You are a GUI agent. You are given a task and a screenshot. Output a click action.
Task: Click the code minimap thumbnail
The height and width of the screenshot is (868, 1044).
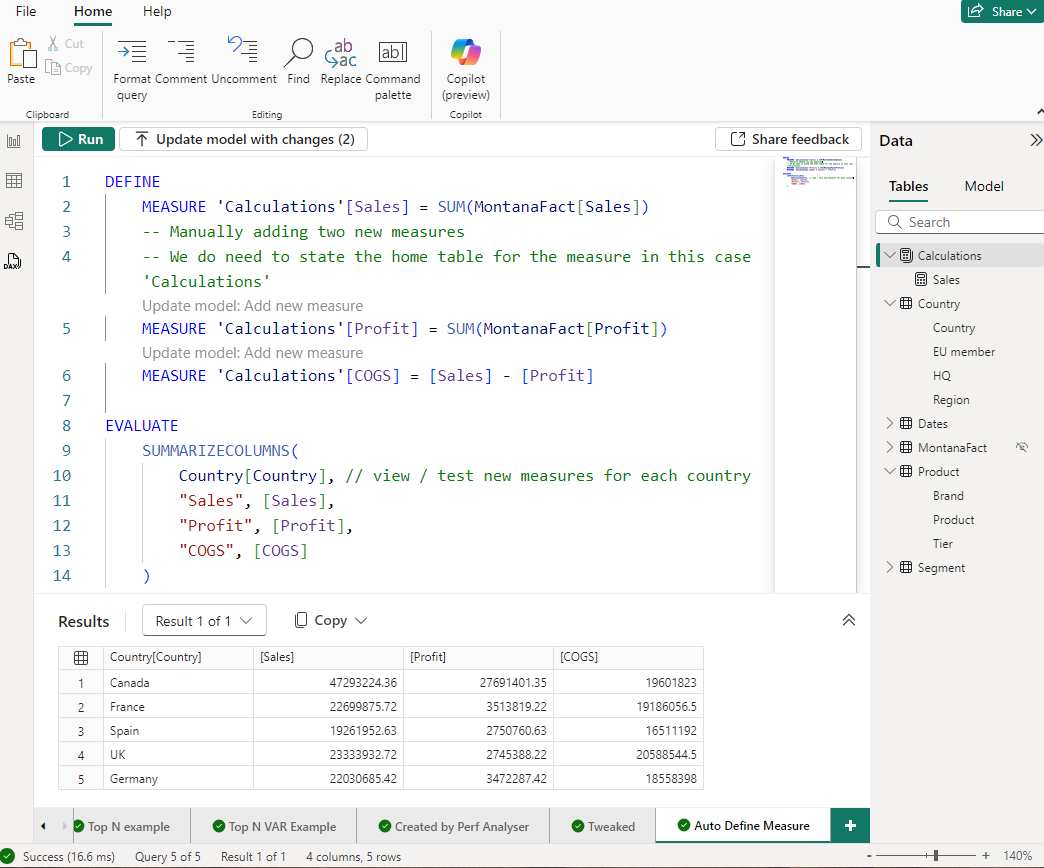pos(818,171)
